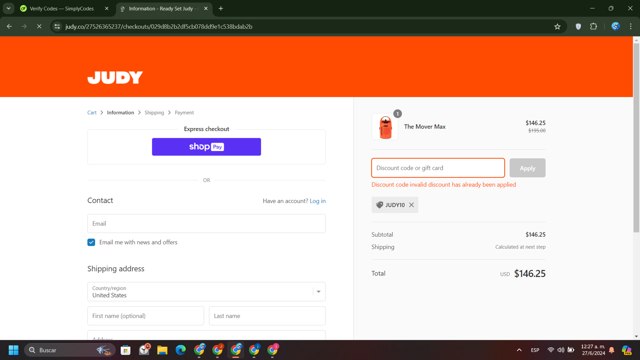Click the JUDY10 discount tag icon

(x=380, y=205)
